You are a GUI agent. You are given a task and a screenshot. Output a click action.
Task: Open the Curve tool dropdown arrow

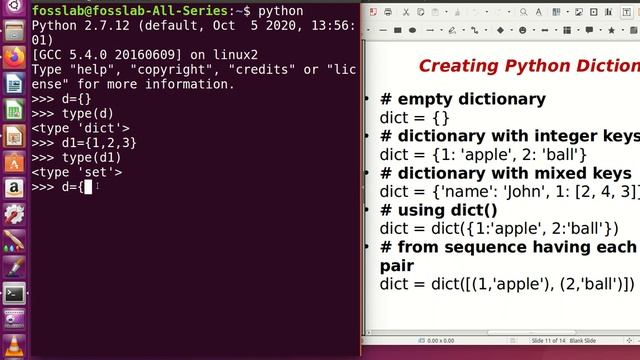point(464,30)
